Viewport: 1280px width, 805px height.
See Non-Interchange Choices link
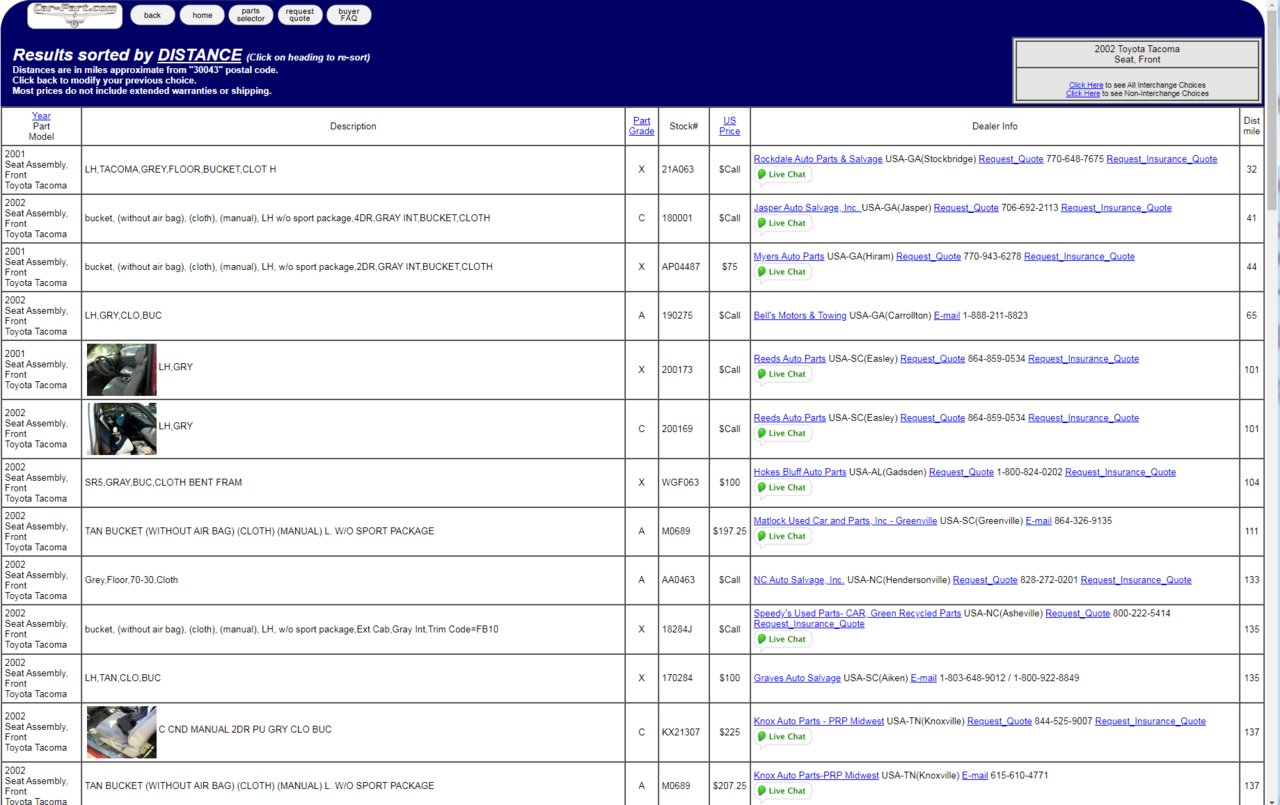click(x=1083, y=93)
